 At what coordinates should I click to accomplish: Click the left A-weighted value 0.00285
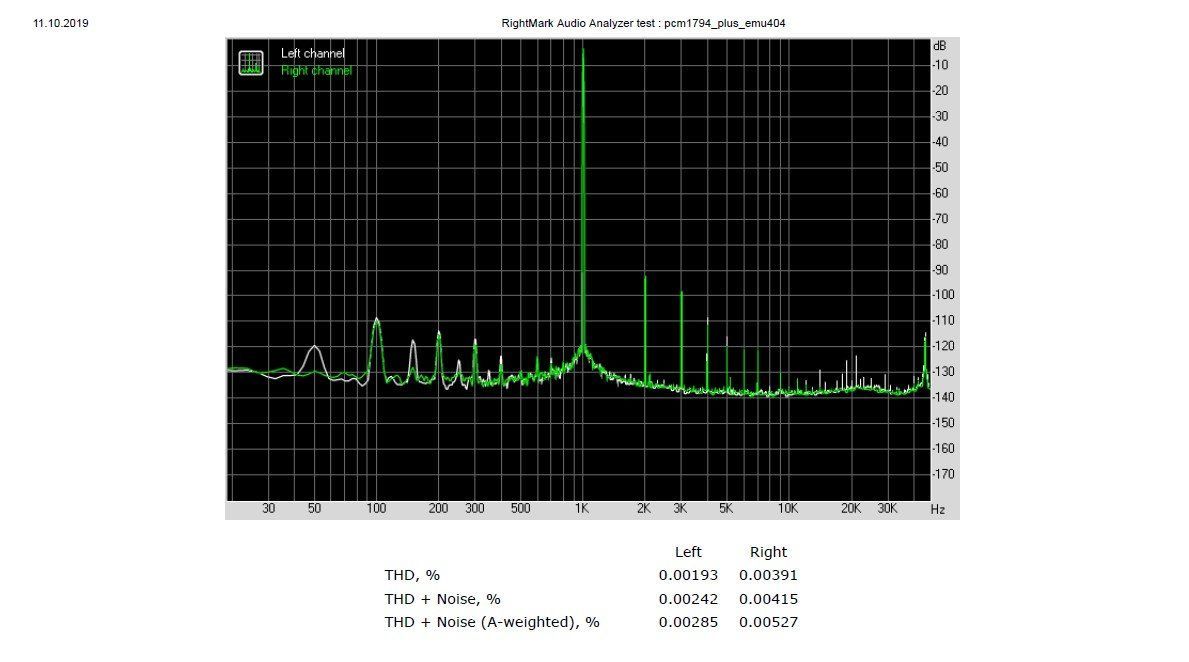[x=688, y=622]
